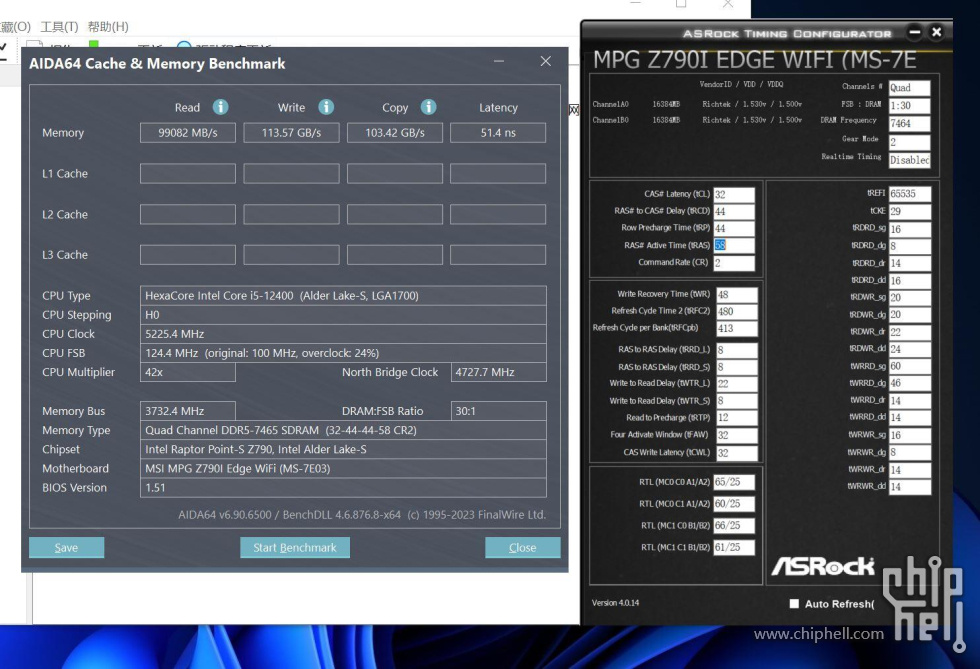Select the tRRD_L field
The image size is (980, 669).
coord(737,350)
